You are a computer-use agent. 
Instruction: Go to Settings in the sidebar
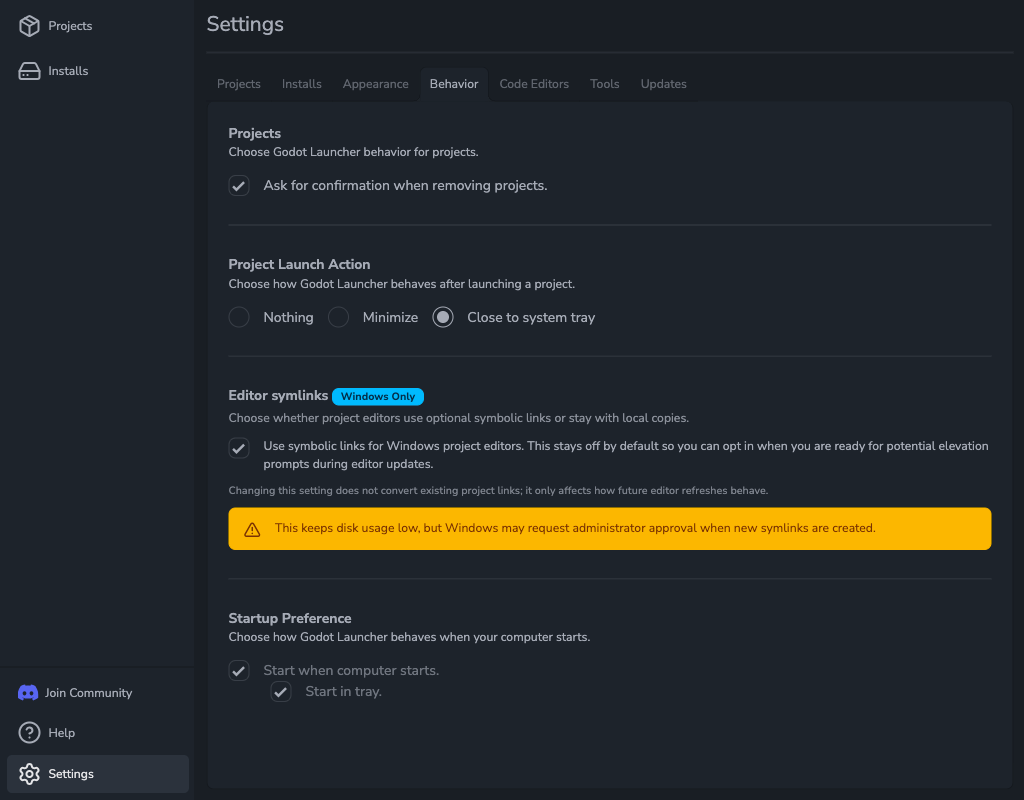click(x=98, y=774)
